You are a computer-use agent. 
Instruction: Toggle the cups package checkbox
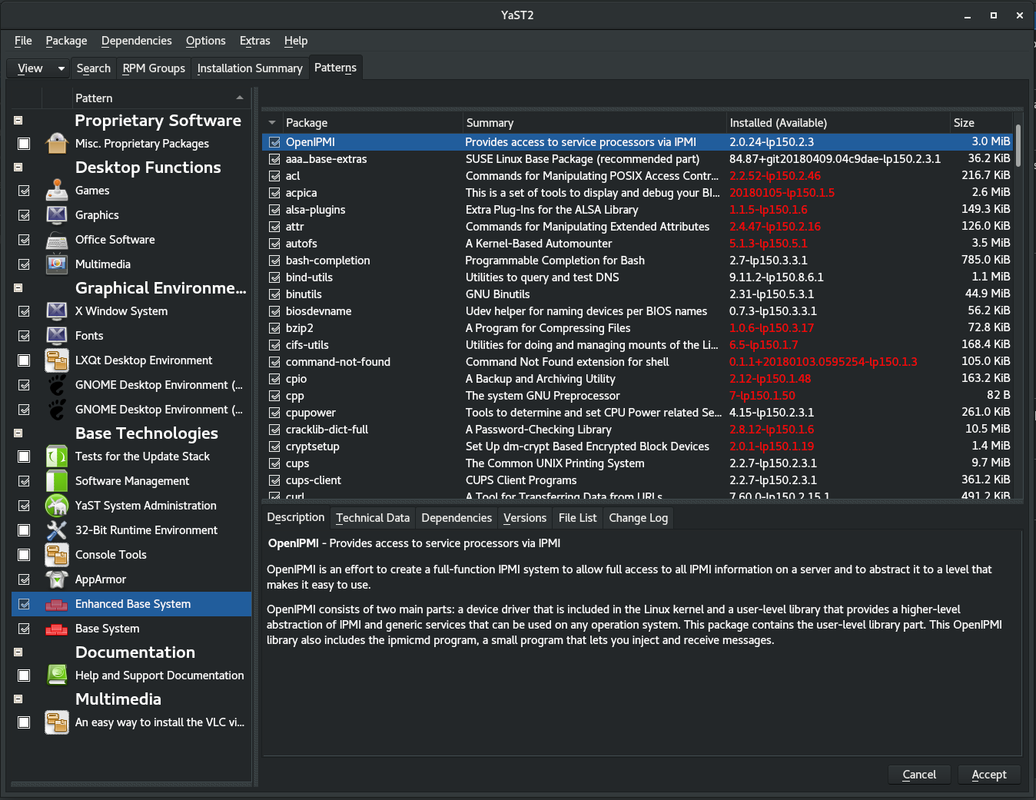274,464
